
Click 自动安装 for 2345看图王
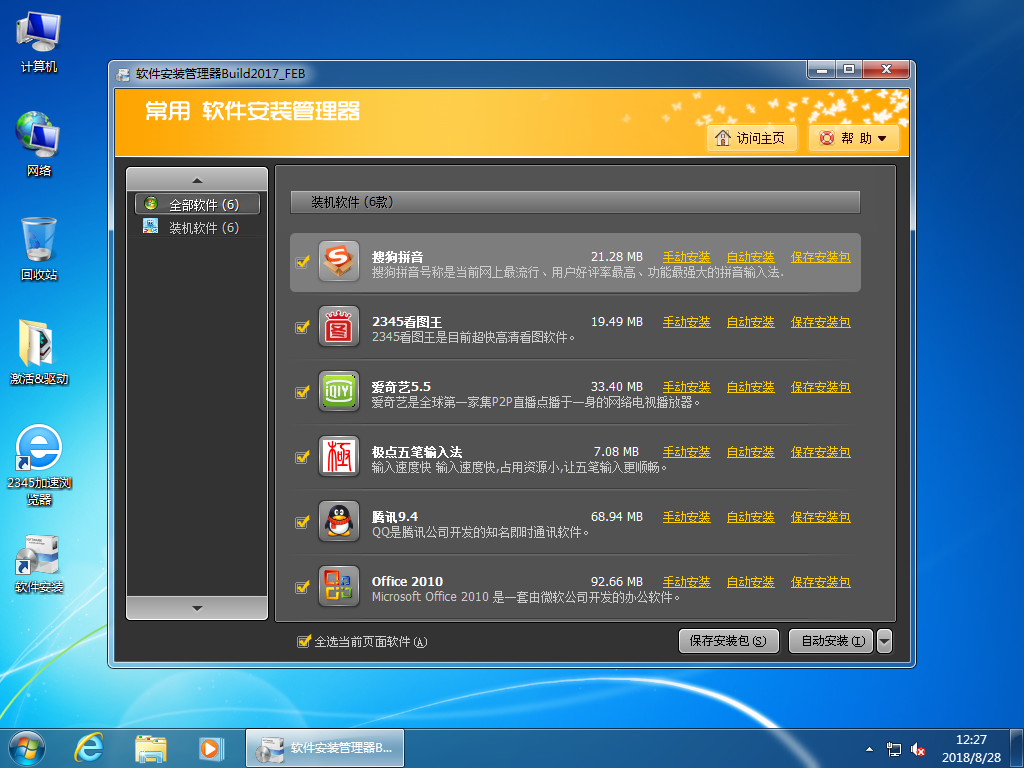tap(750, 321)
